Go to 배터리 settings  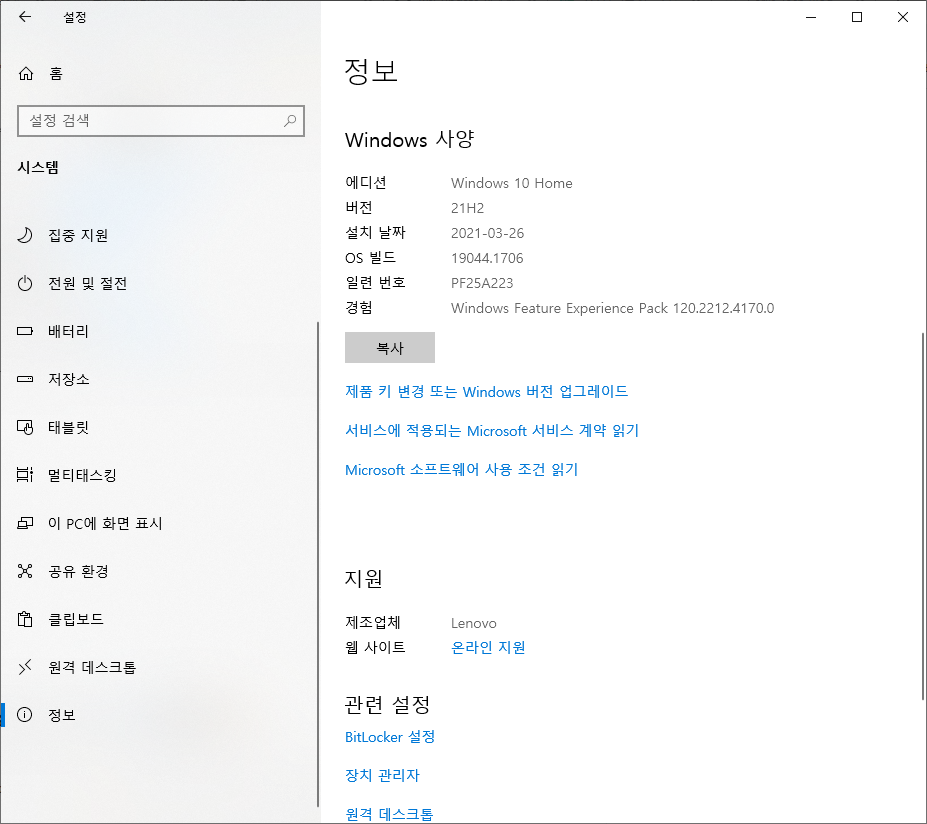[x=158, y=331]
